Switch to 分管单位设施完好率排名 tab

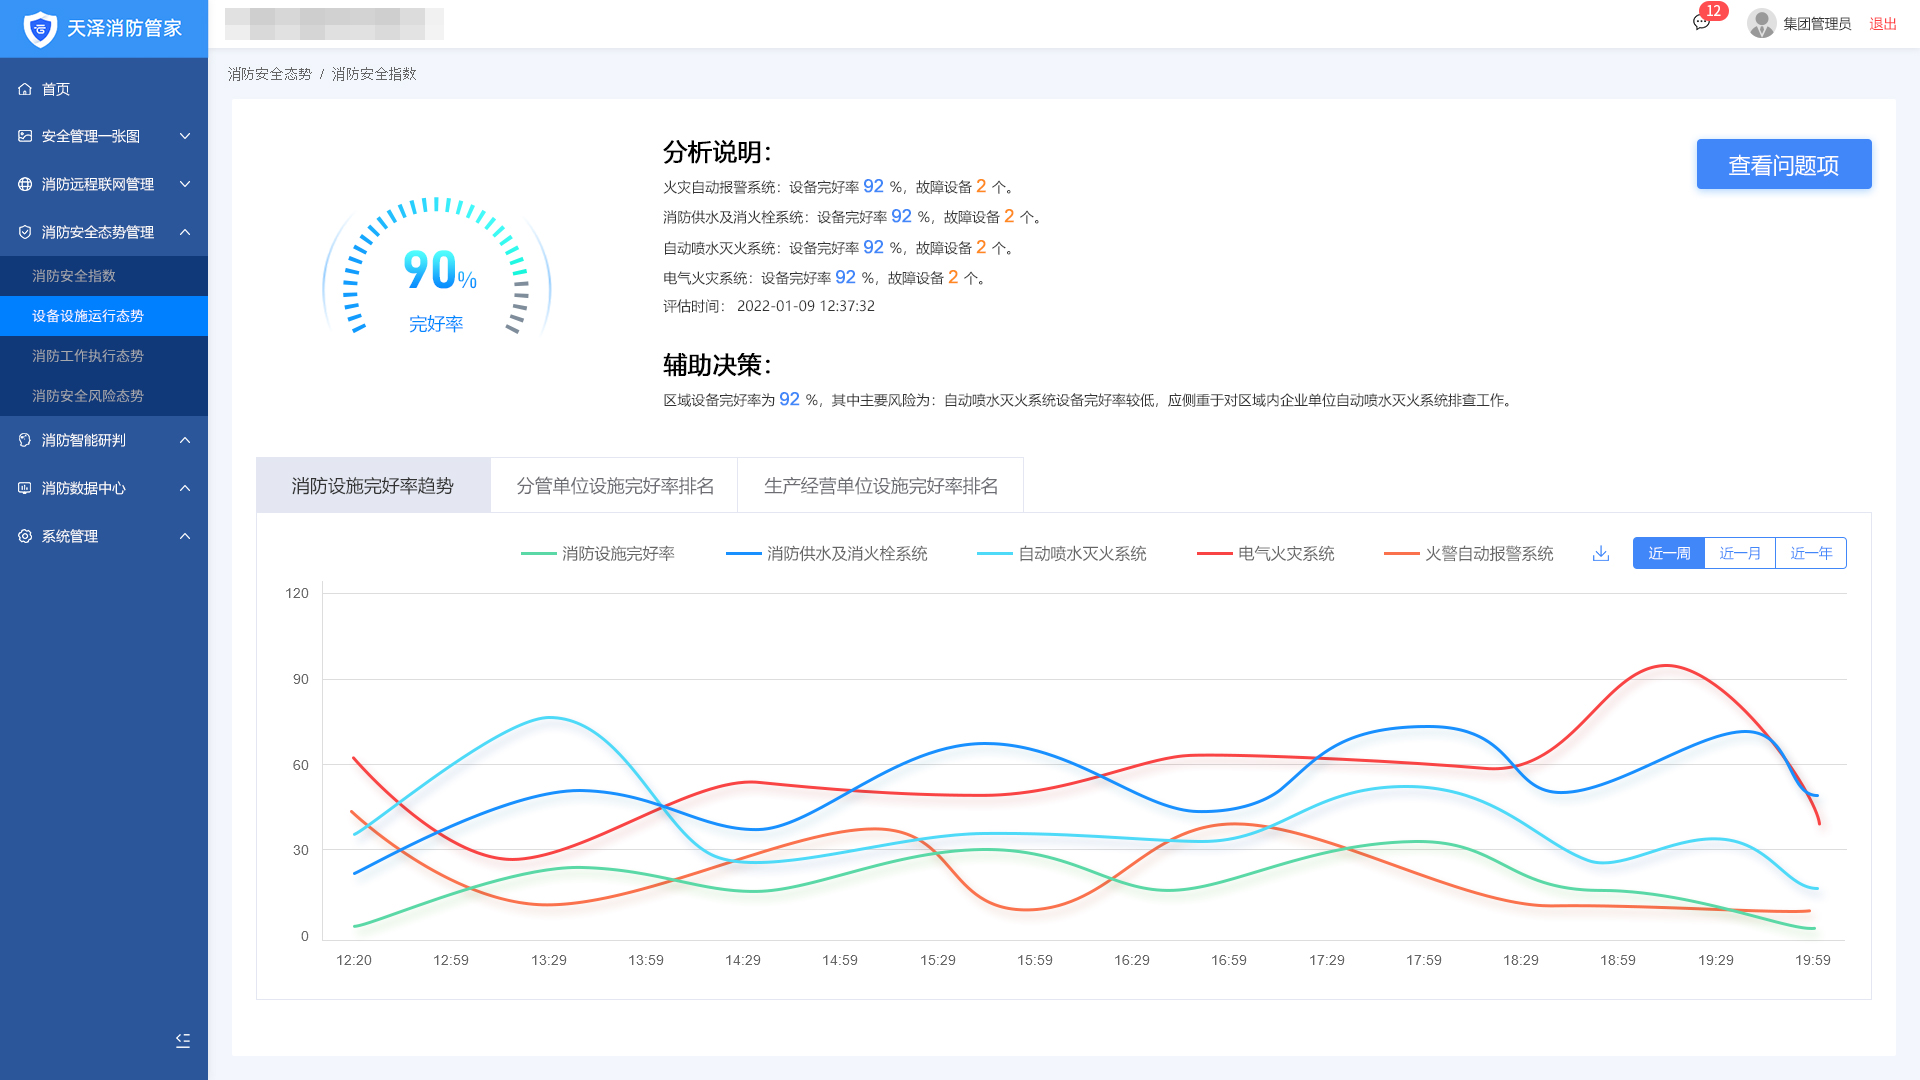click(x=615, y=486)
